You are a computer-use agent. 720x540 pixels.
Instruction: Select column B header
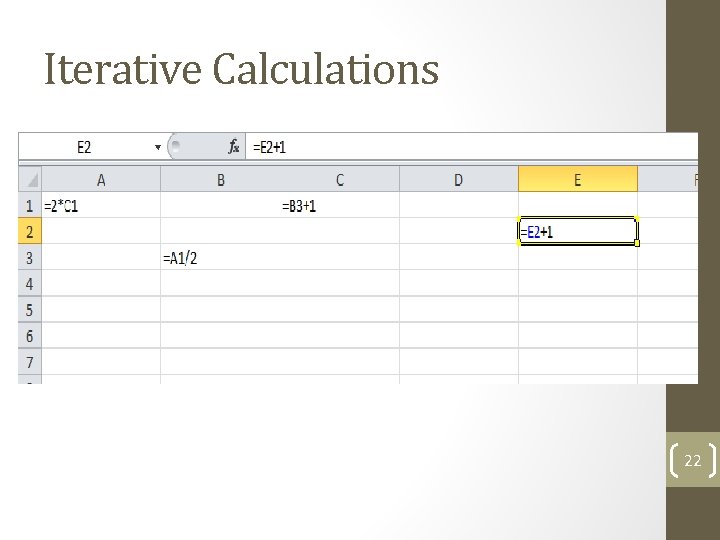point(220,180)
